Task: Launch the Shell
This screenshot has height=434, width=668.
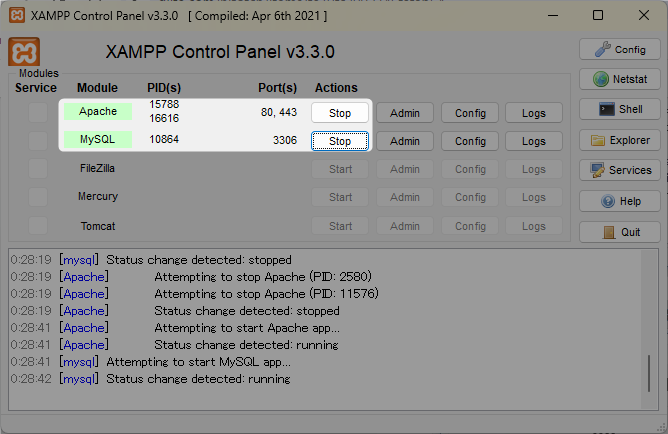Action: pos(620,109)
